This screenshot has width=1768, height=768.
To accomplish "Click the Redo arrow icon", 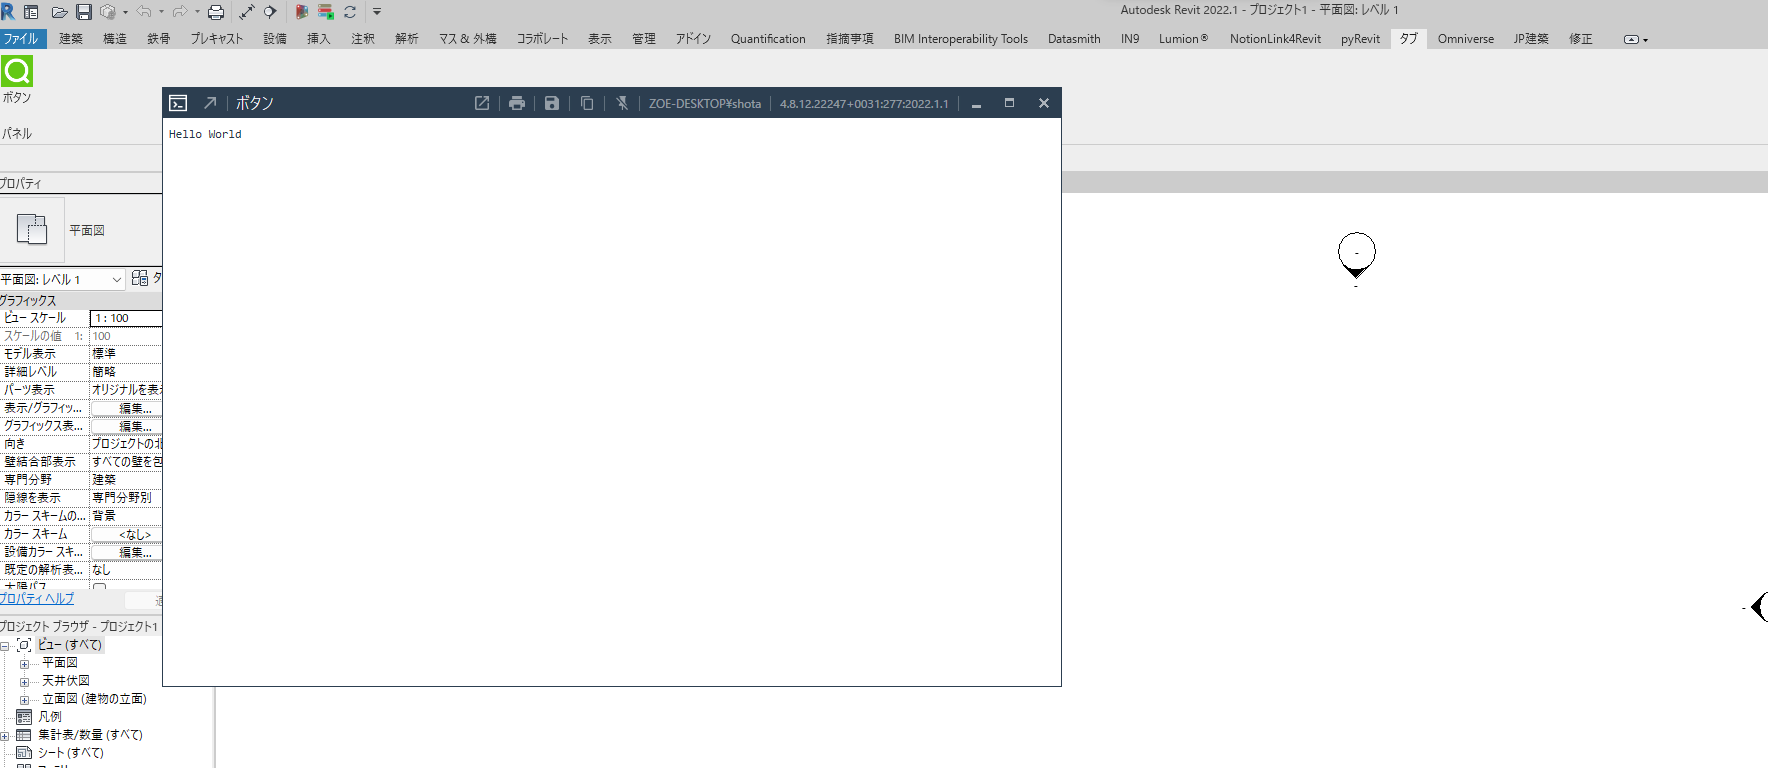I will 180,12.
